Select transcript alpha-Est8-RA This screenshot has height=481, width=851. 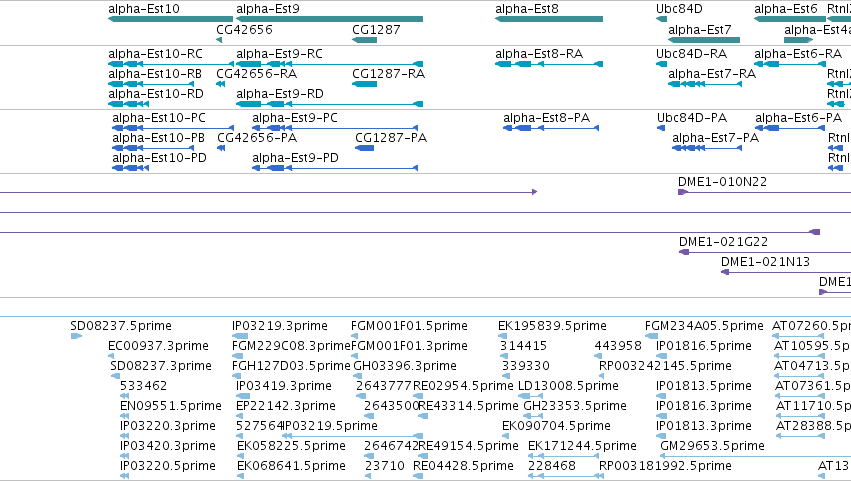tap(549, 64)
